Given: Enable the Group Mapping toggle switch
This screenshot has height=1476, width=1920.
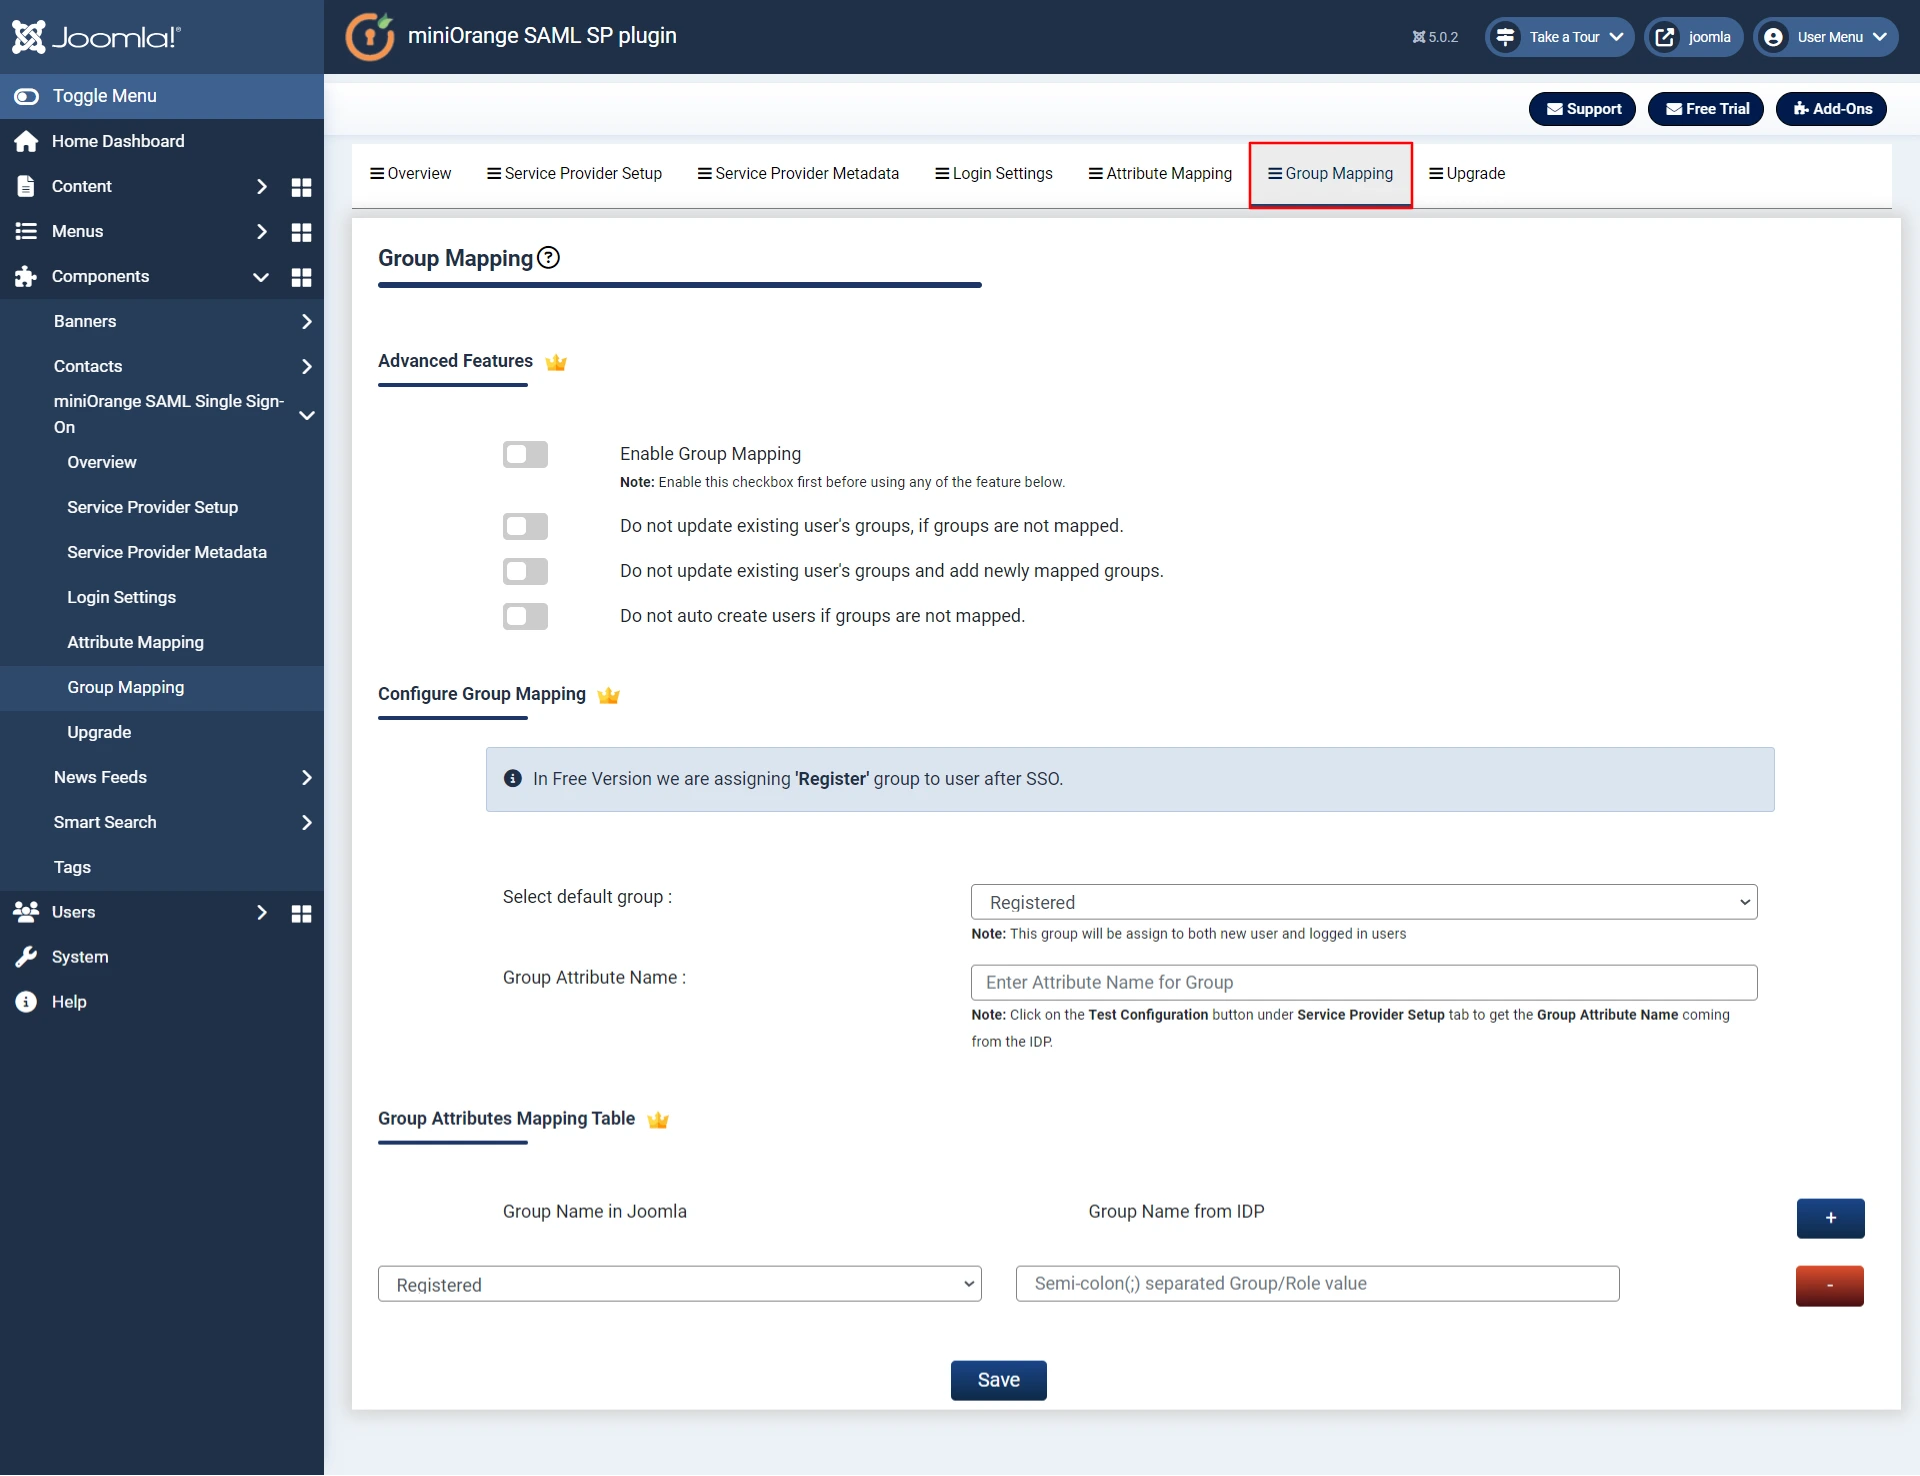Looking at the screenshot, I should (525, 454).
